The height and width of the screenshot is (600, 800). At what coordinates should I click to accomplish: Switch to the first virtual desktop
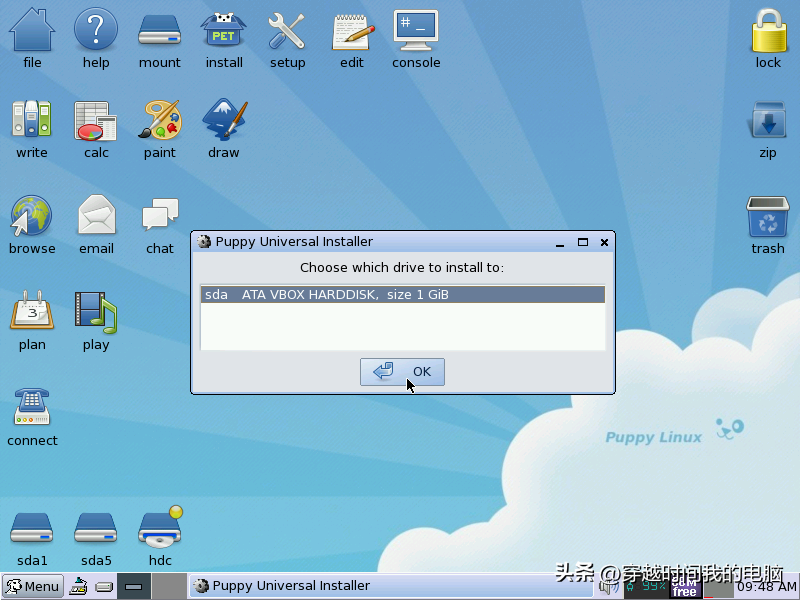pos(134,586)
